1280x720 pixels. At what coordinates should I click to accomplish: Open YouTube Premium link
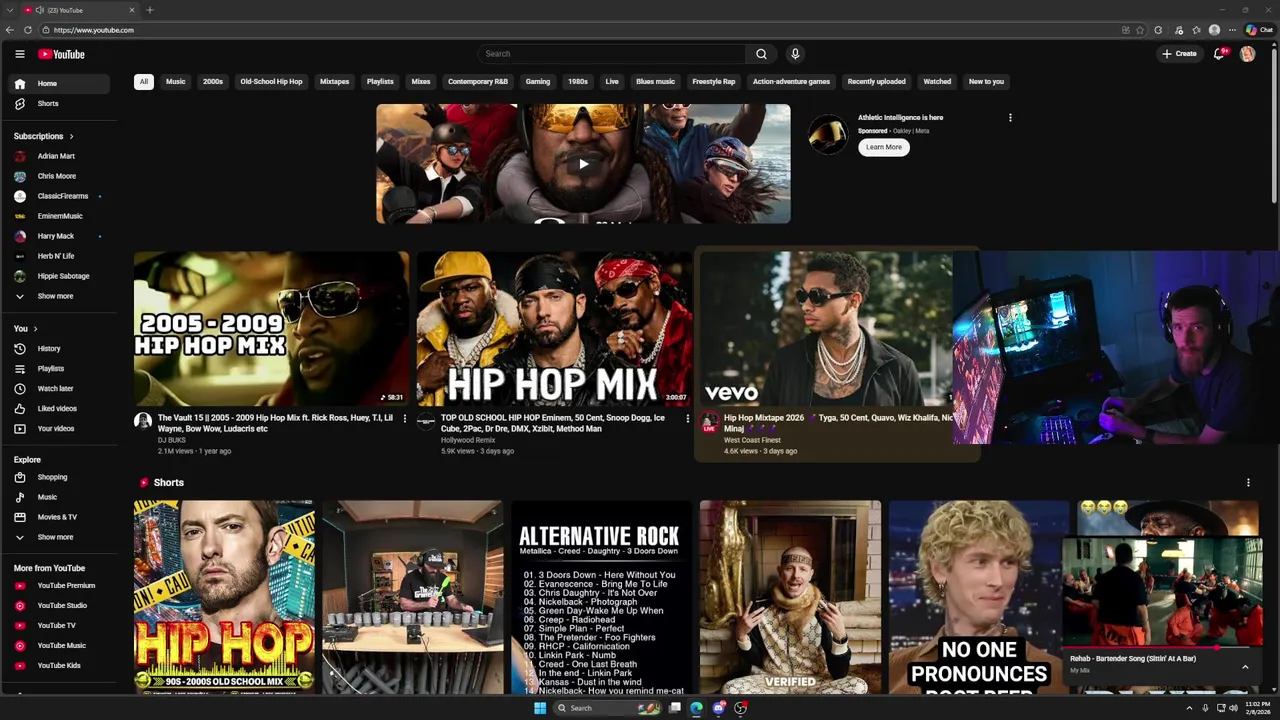point(59,586)
